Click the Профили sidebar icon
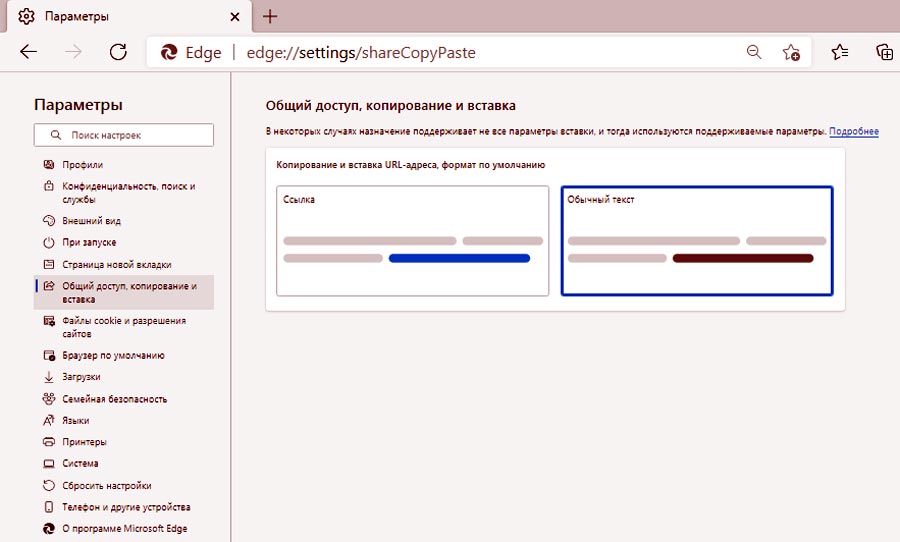900x542 pixels. click(x=49, y=165)
